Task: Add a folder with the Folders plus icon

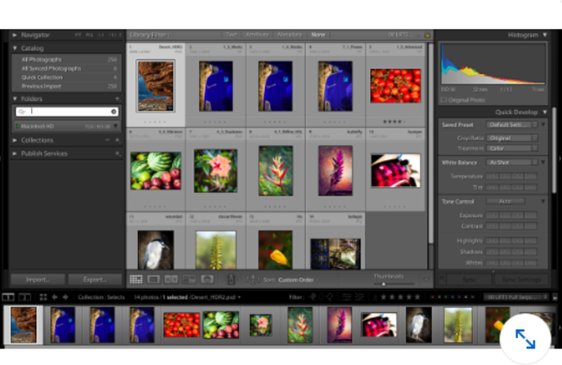Action: point(117,99)
